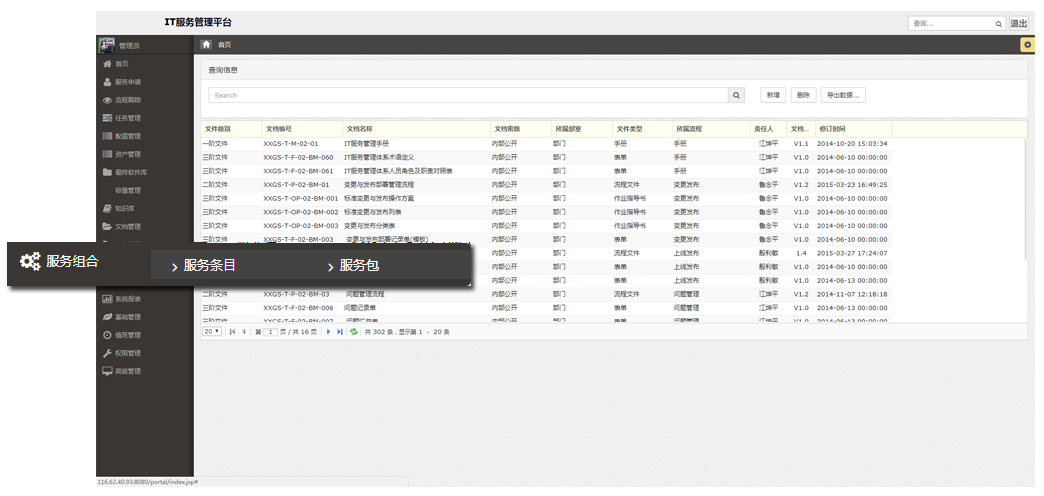
Task: Click the magnifier icon beside the Search field
Action: [x=737, y=95]
